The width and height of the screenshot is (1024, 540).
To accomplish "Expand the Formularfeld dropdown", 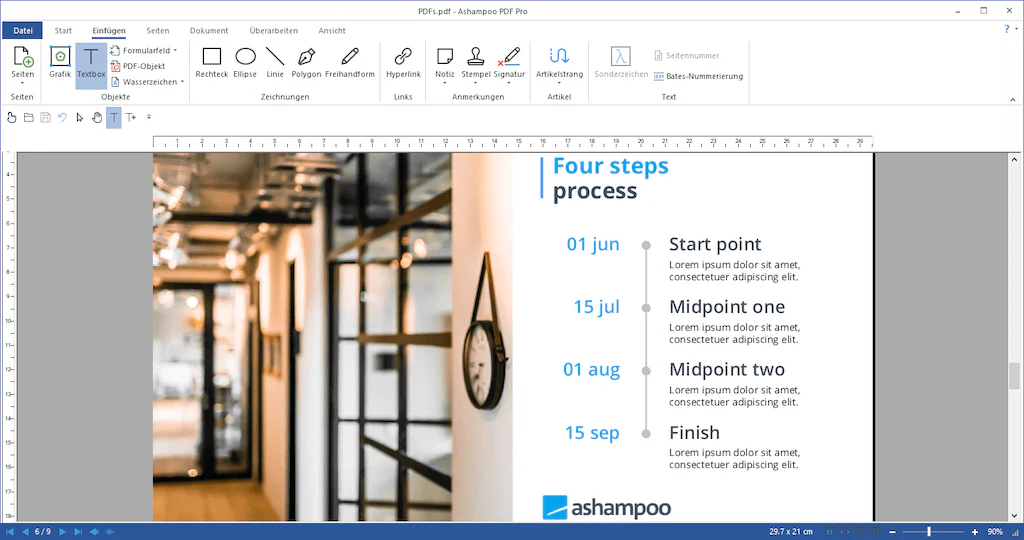I will [x=175, y=50].
